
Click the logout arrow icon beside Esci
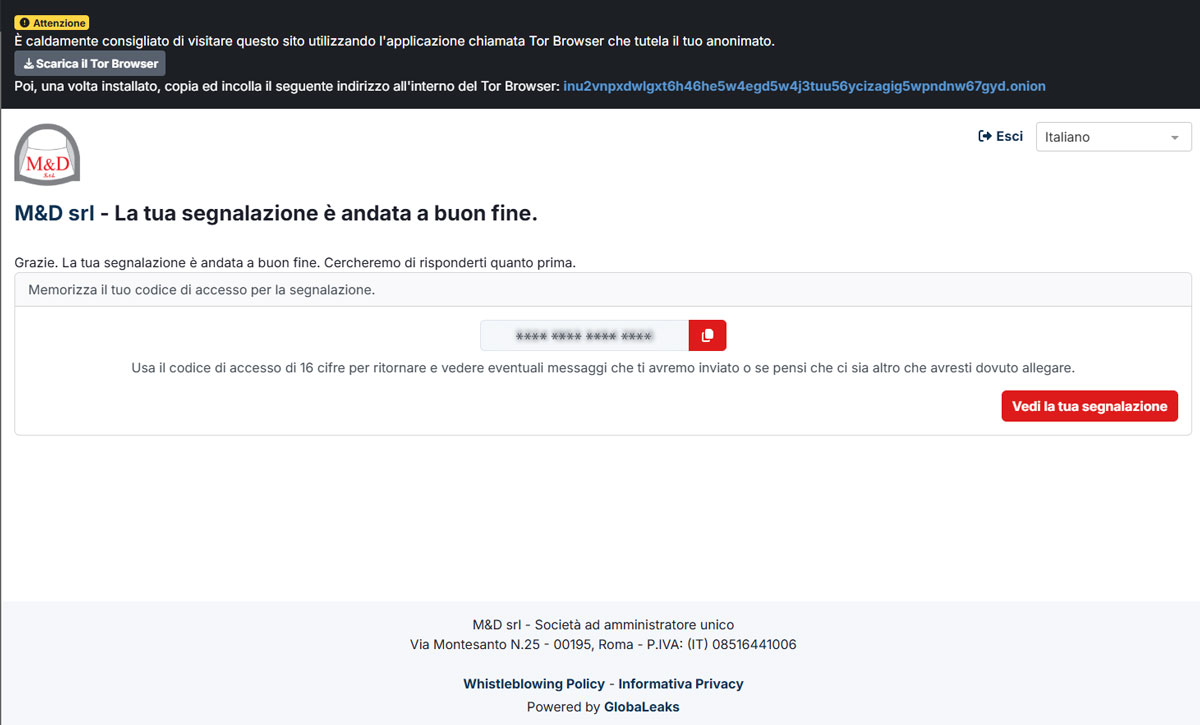pos(984,136)
